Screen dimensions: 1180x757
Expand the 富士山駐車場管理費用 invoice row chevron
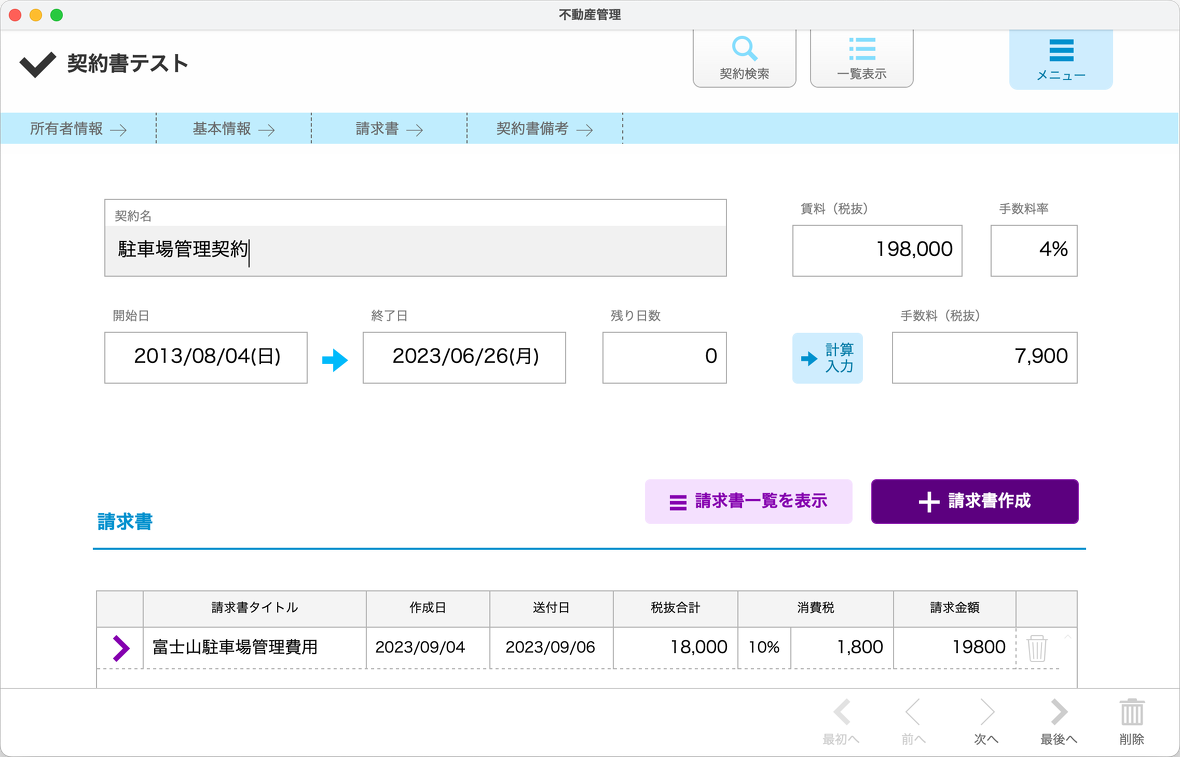121,648
